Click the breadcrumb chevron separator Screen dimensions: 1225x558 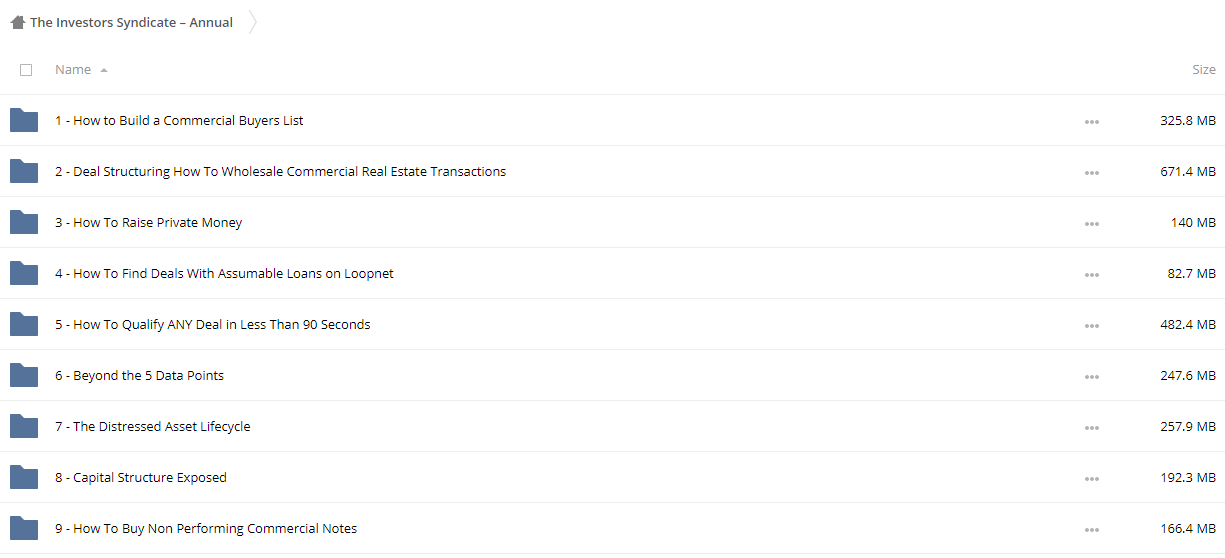[252, 22]
